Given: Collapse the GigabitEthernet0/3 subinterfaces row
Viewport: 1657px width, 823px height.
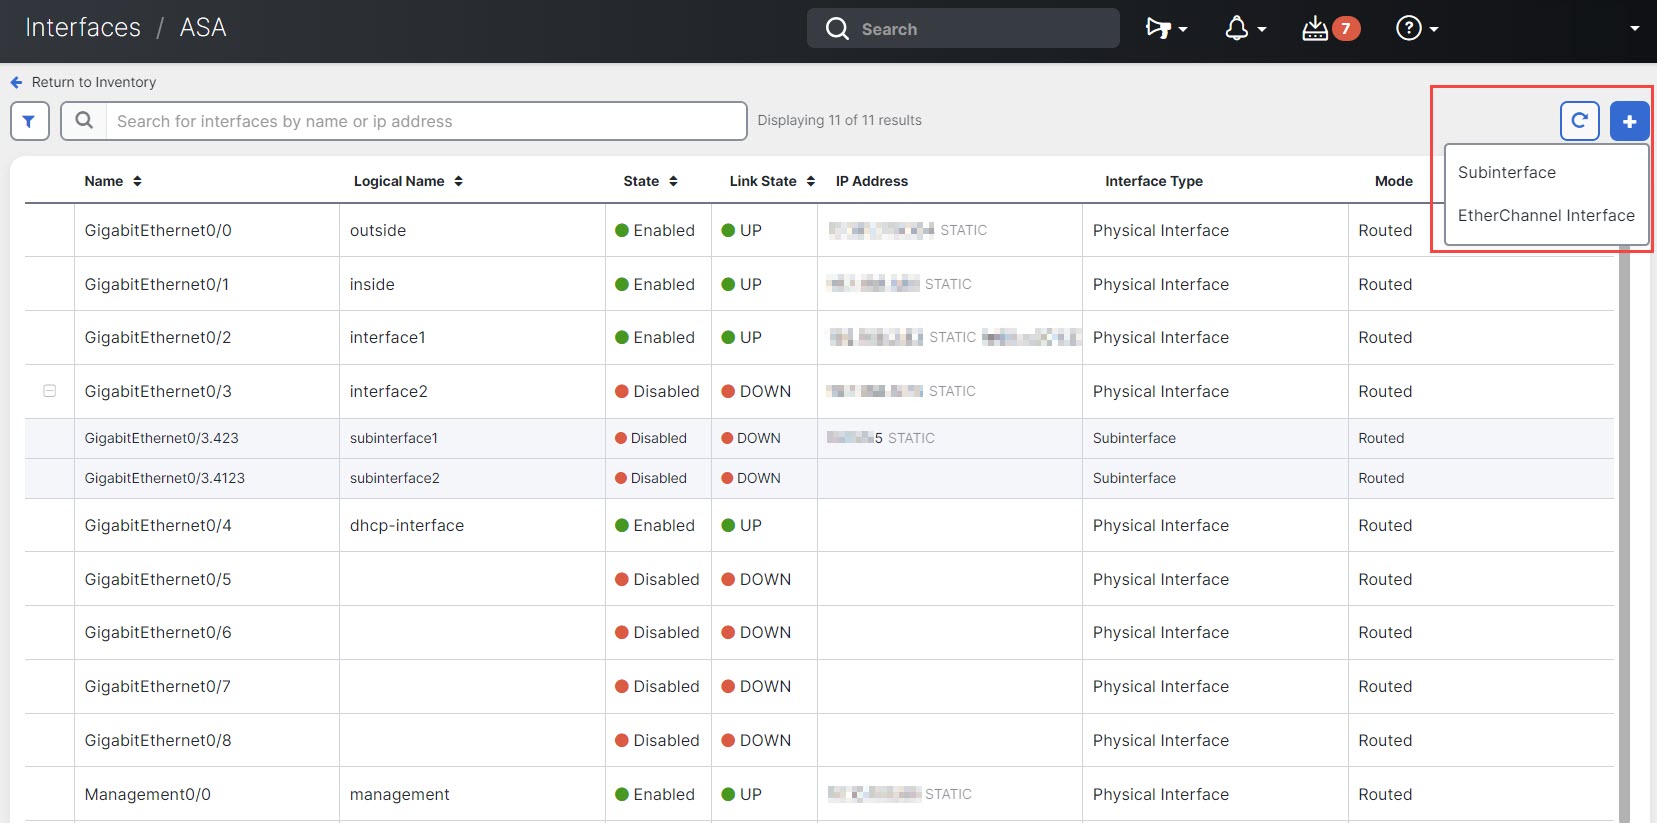Looking at the screenshot, I should click(49, 391).
